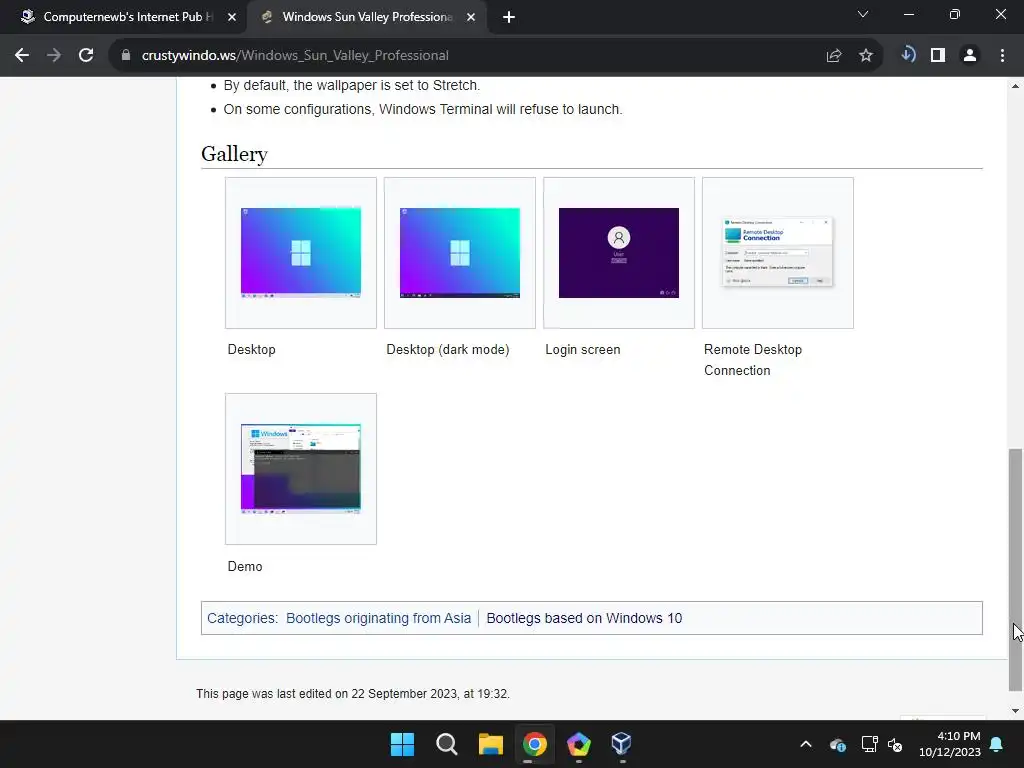This screenshot has width=1024, height=768.
Task: Share this page via the share icon
Action: pyautogui.click(x=833, y=56)
